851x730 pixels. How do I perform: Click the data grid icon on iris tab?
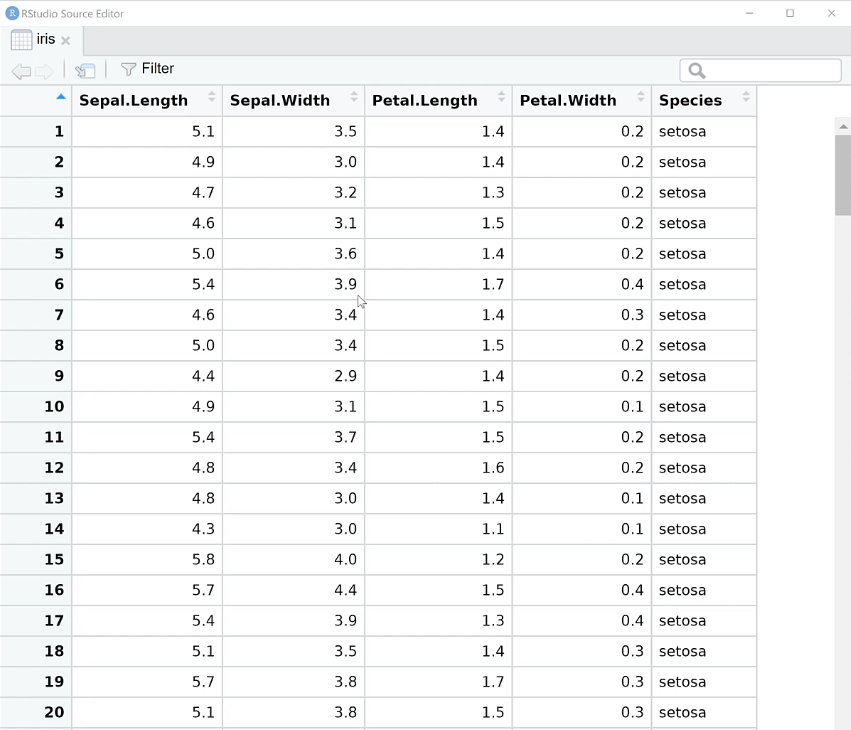(22, 40)
